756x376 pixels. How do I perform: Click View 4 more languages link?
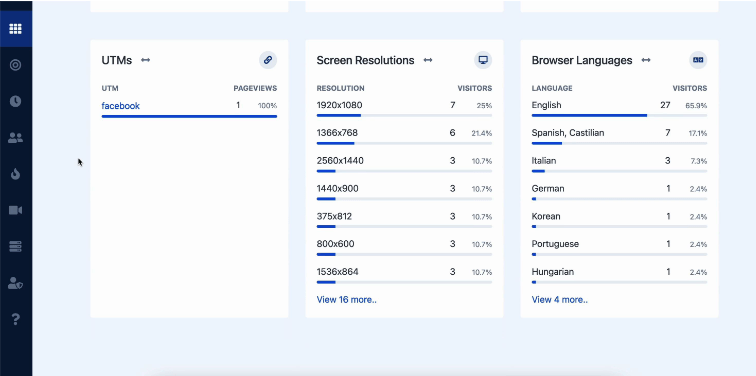point(559,300)
